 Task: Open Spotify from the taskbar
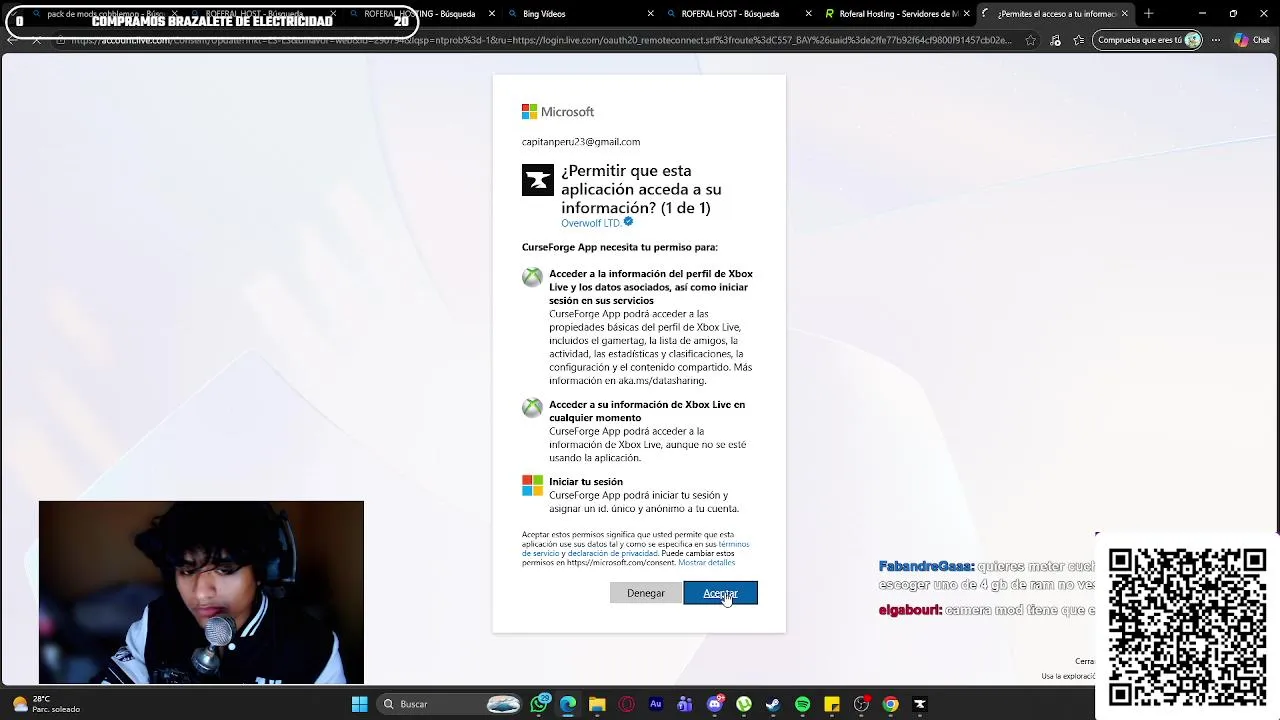[802, 704]
